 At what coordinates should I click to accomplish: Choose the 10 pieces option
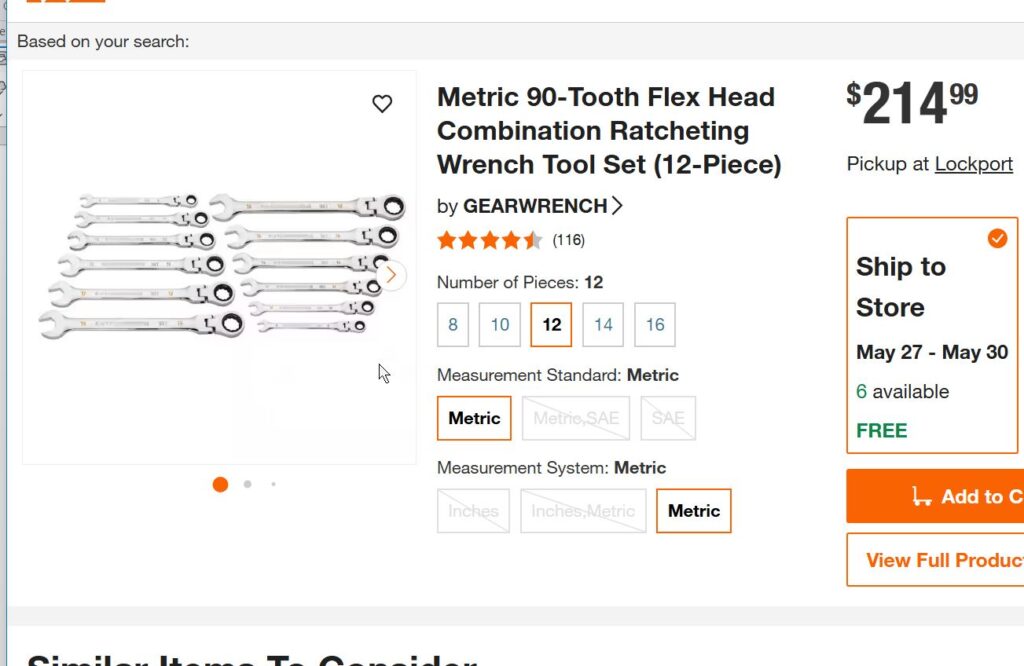pyautogui.click(x=500, y=325)
